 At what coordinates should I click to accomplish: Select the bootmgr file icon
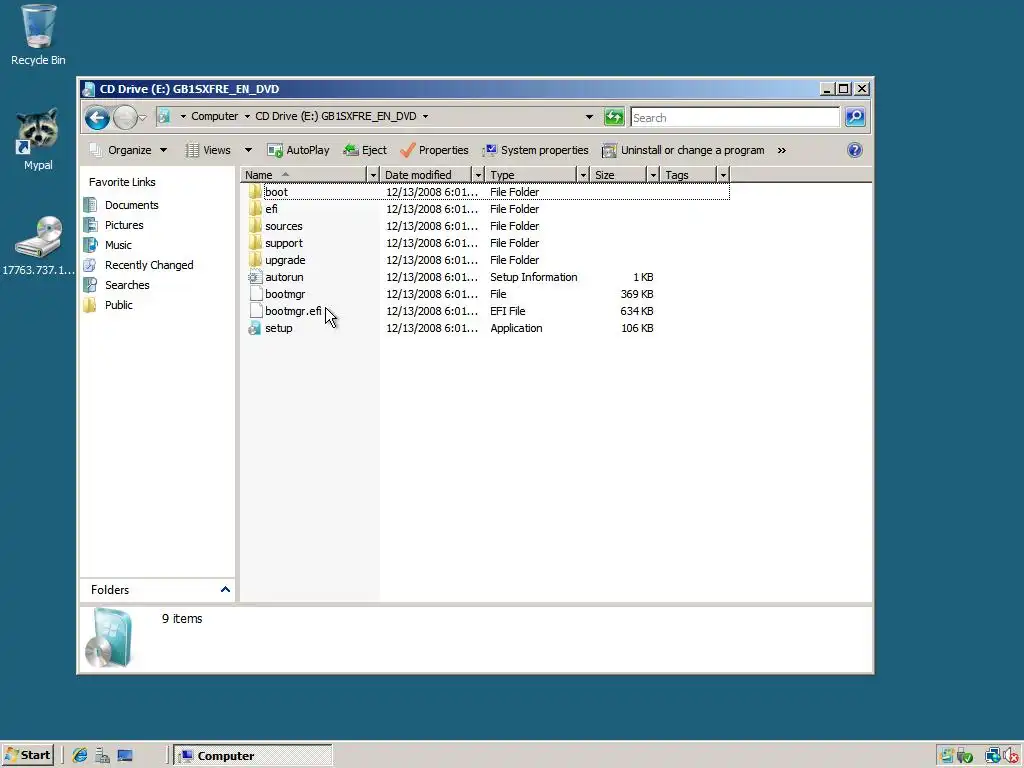[255, 294]
